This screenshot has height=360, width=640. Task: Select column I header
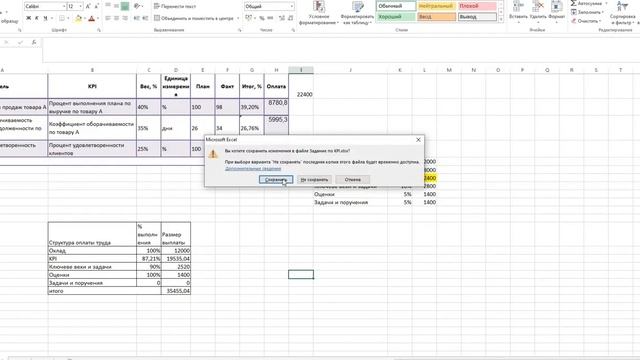point(301,70)
